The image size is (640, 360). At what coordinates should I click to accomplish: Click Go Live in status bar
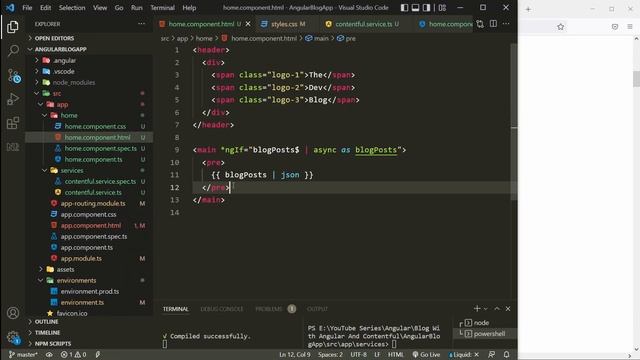point(426,354)
